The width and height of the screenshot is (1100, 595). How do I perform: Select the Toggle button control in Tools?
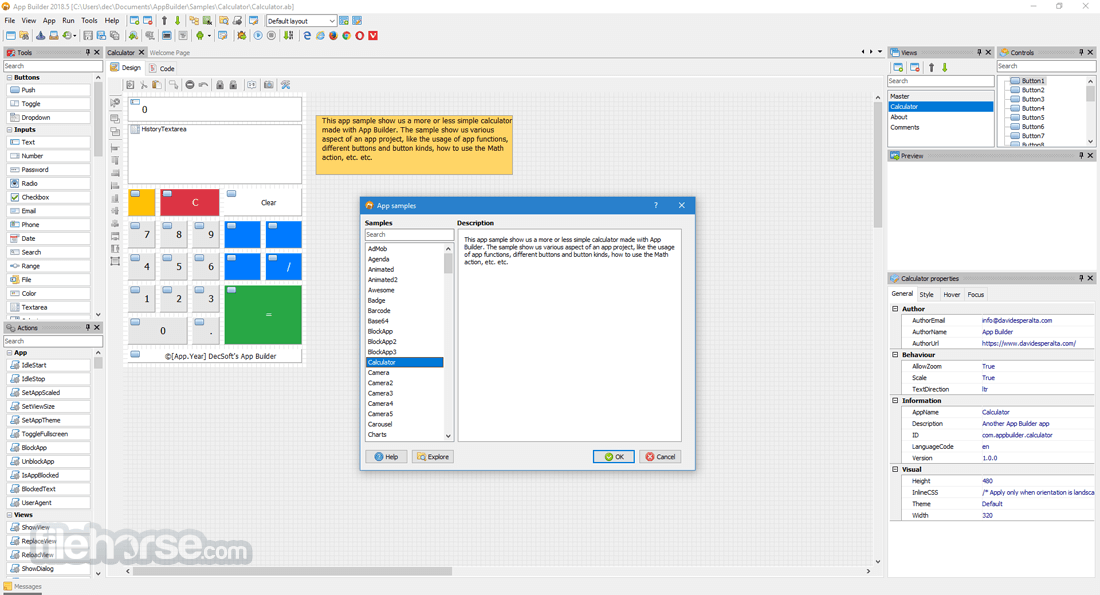[48, 104]
